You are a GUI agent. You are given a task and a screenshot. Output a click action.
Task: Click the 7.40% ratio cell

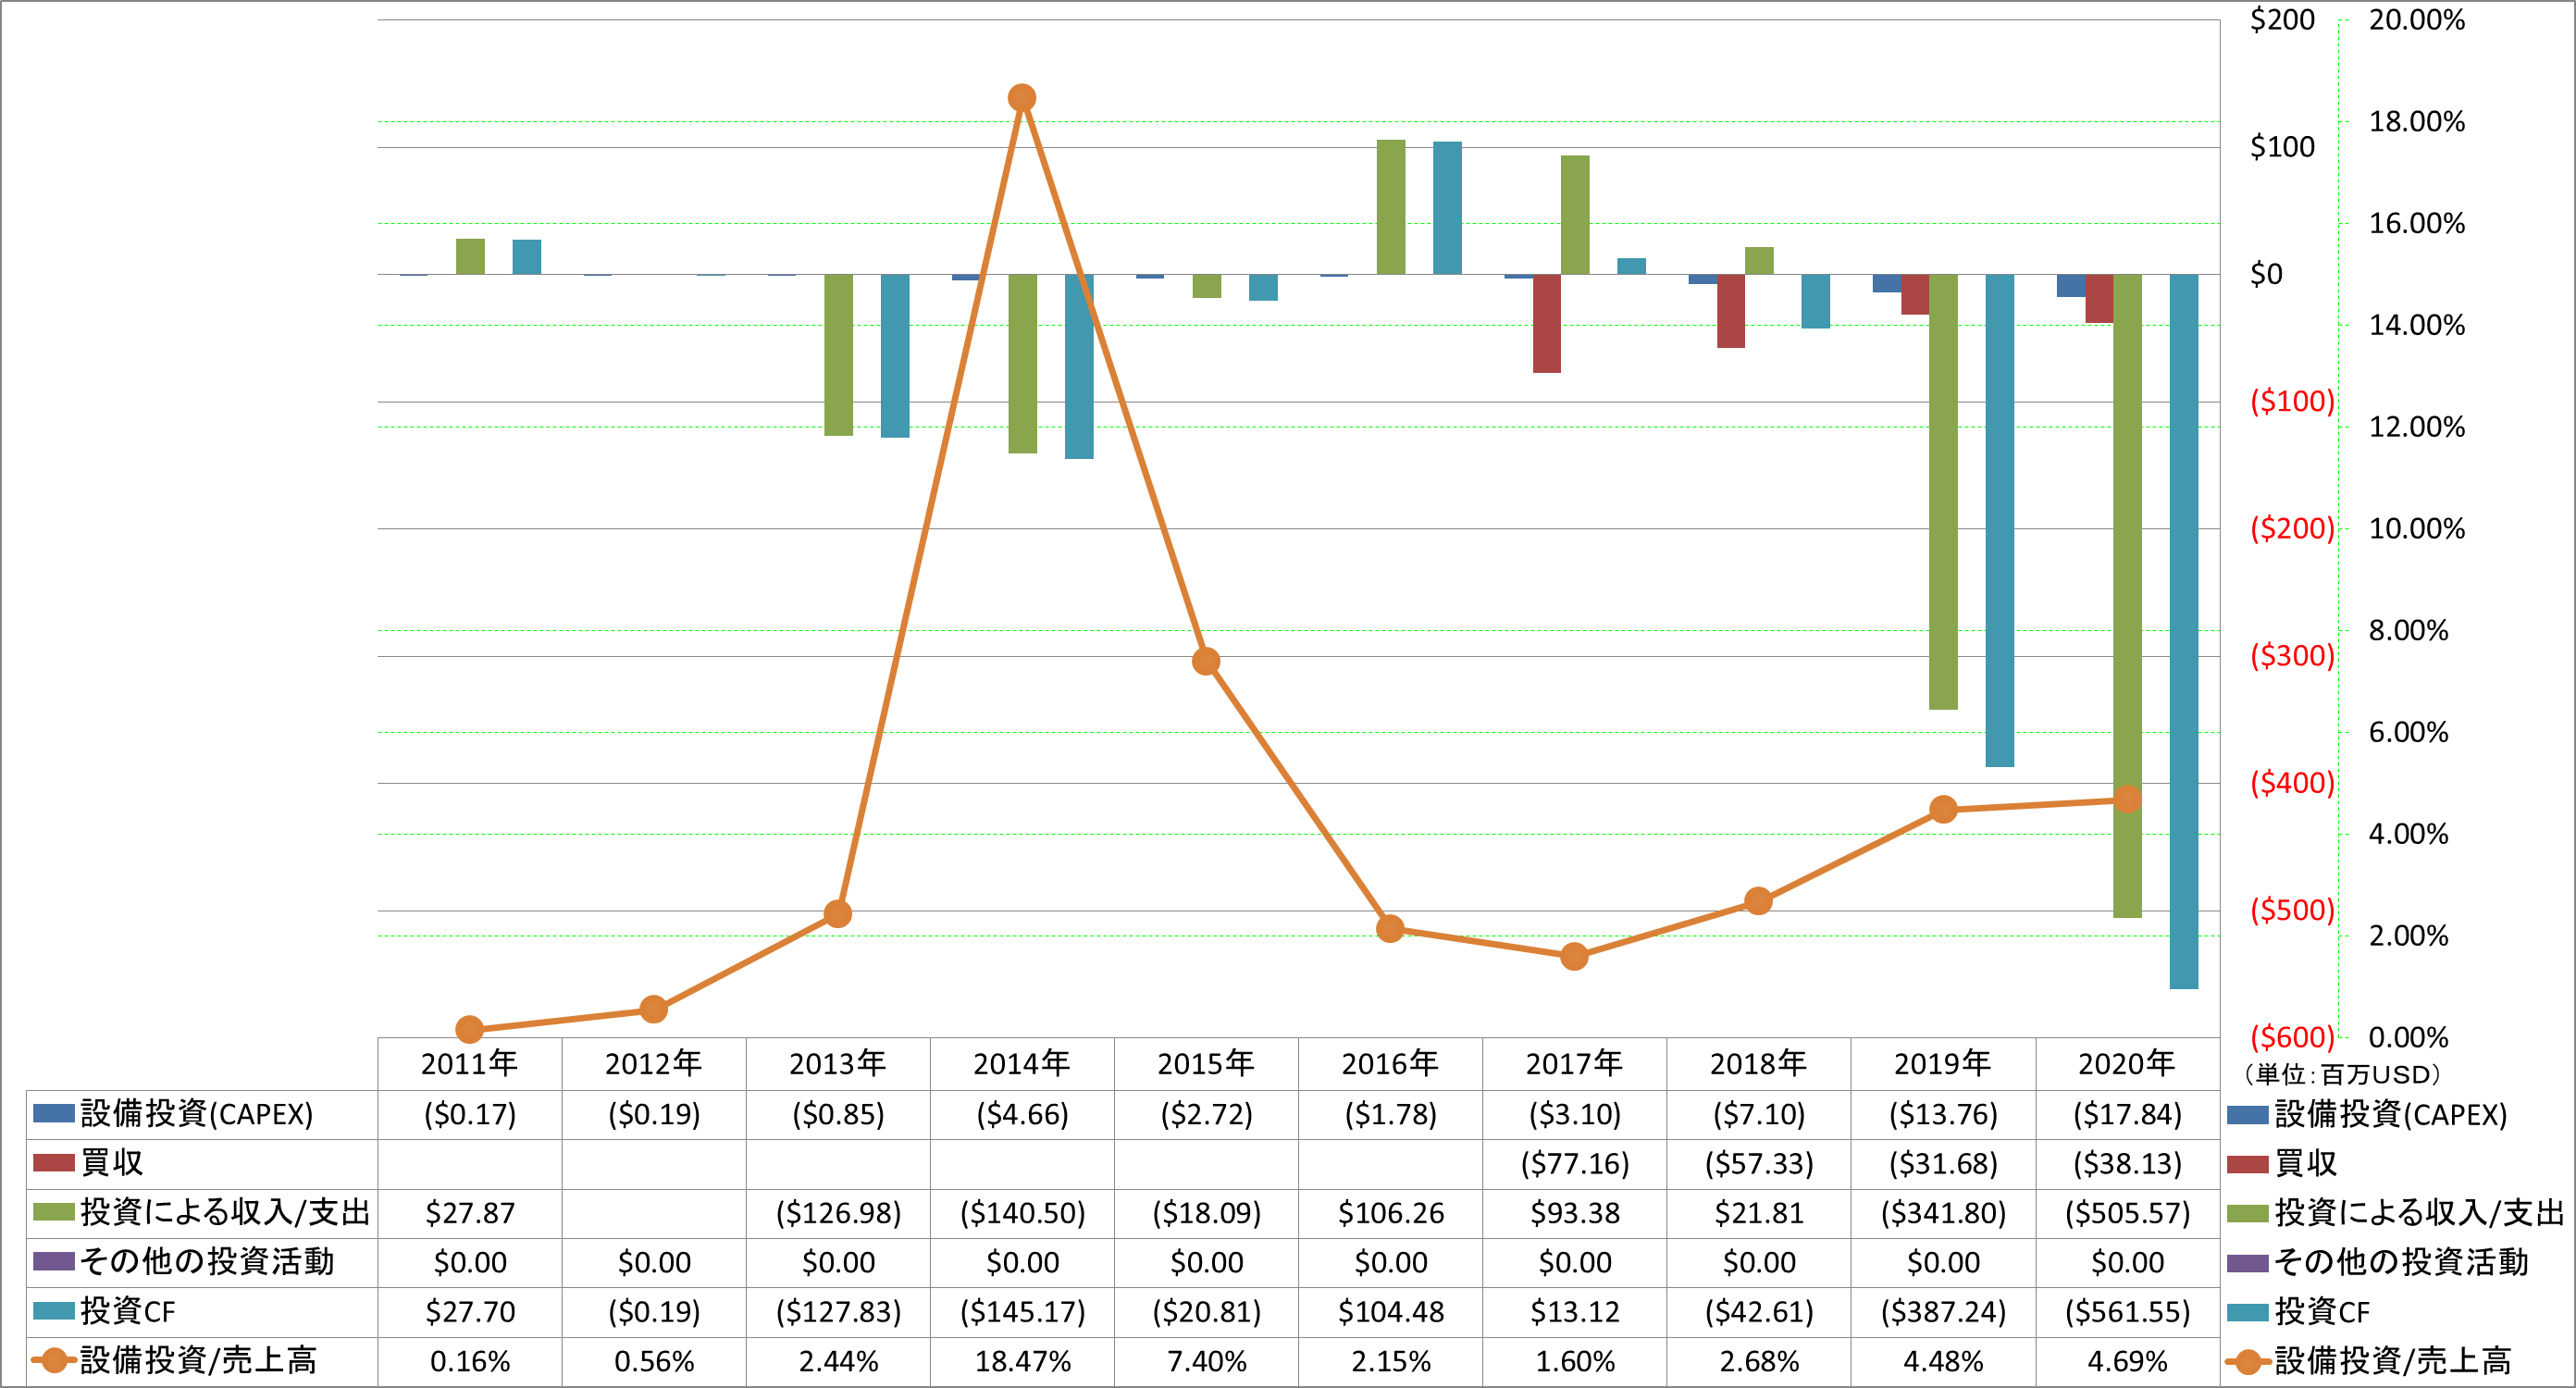click(1206, 1361)
